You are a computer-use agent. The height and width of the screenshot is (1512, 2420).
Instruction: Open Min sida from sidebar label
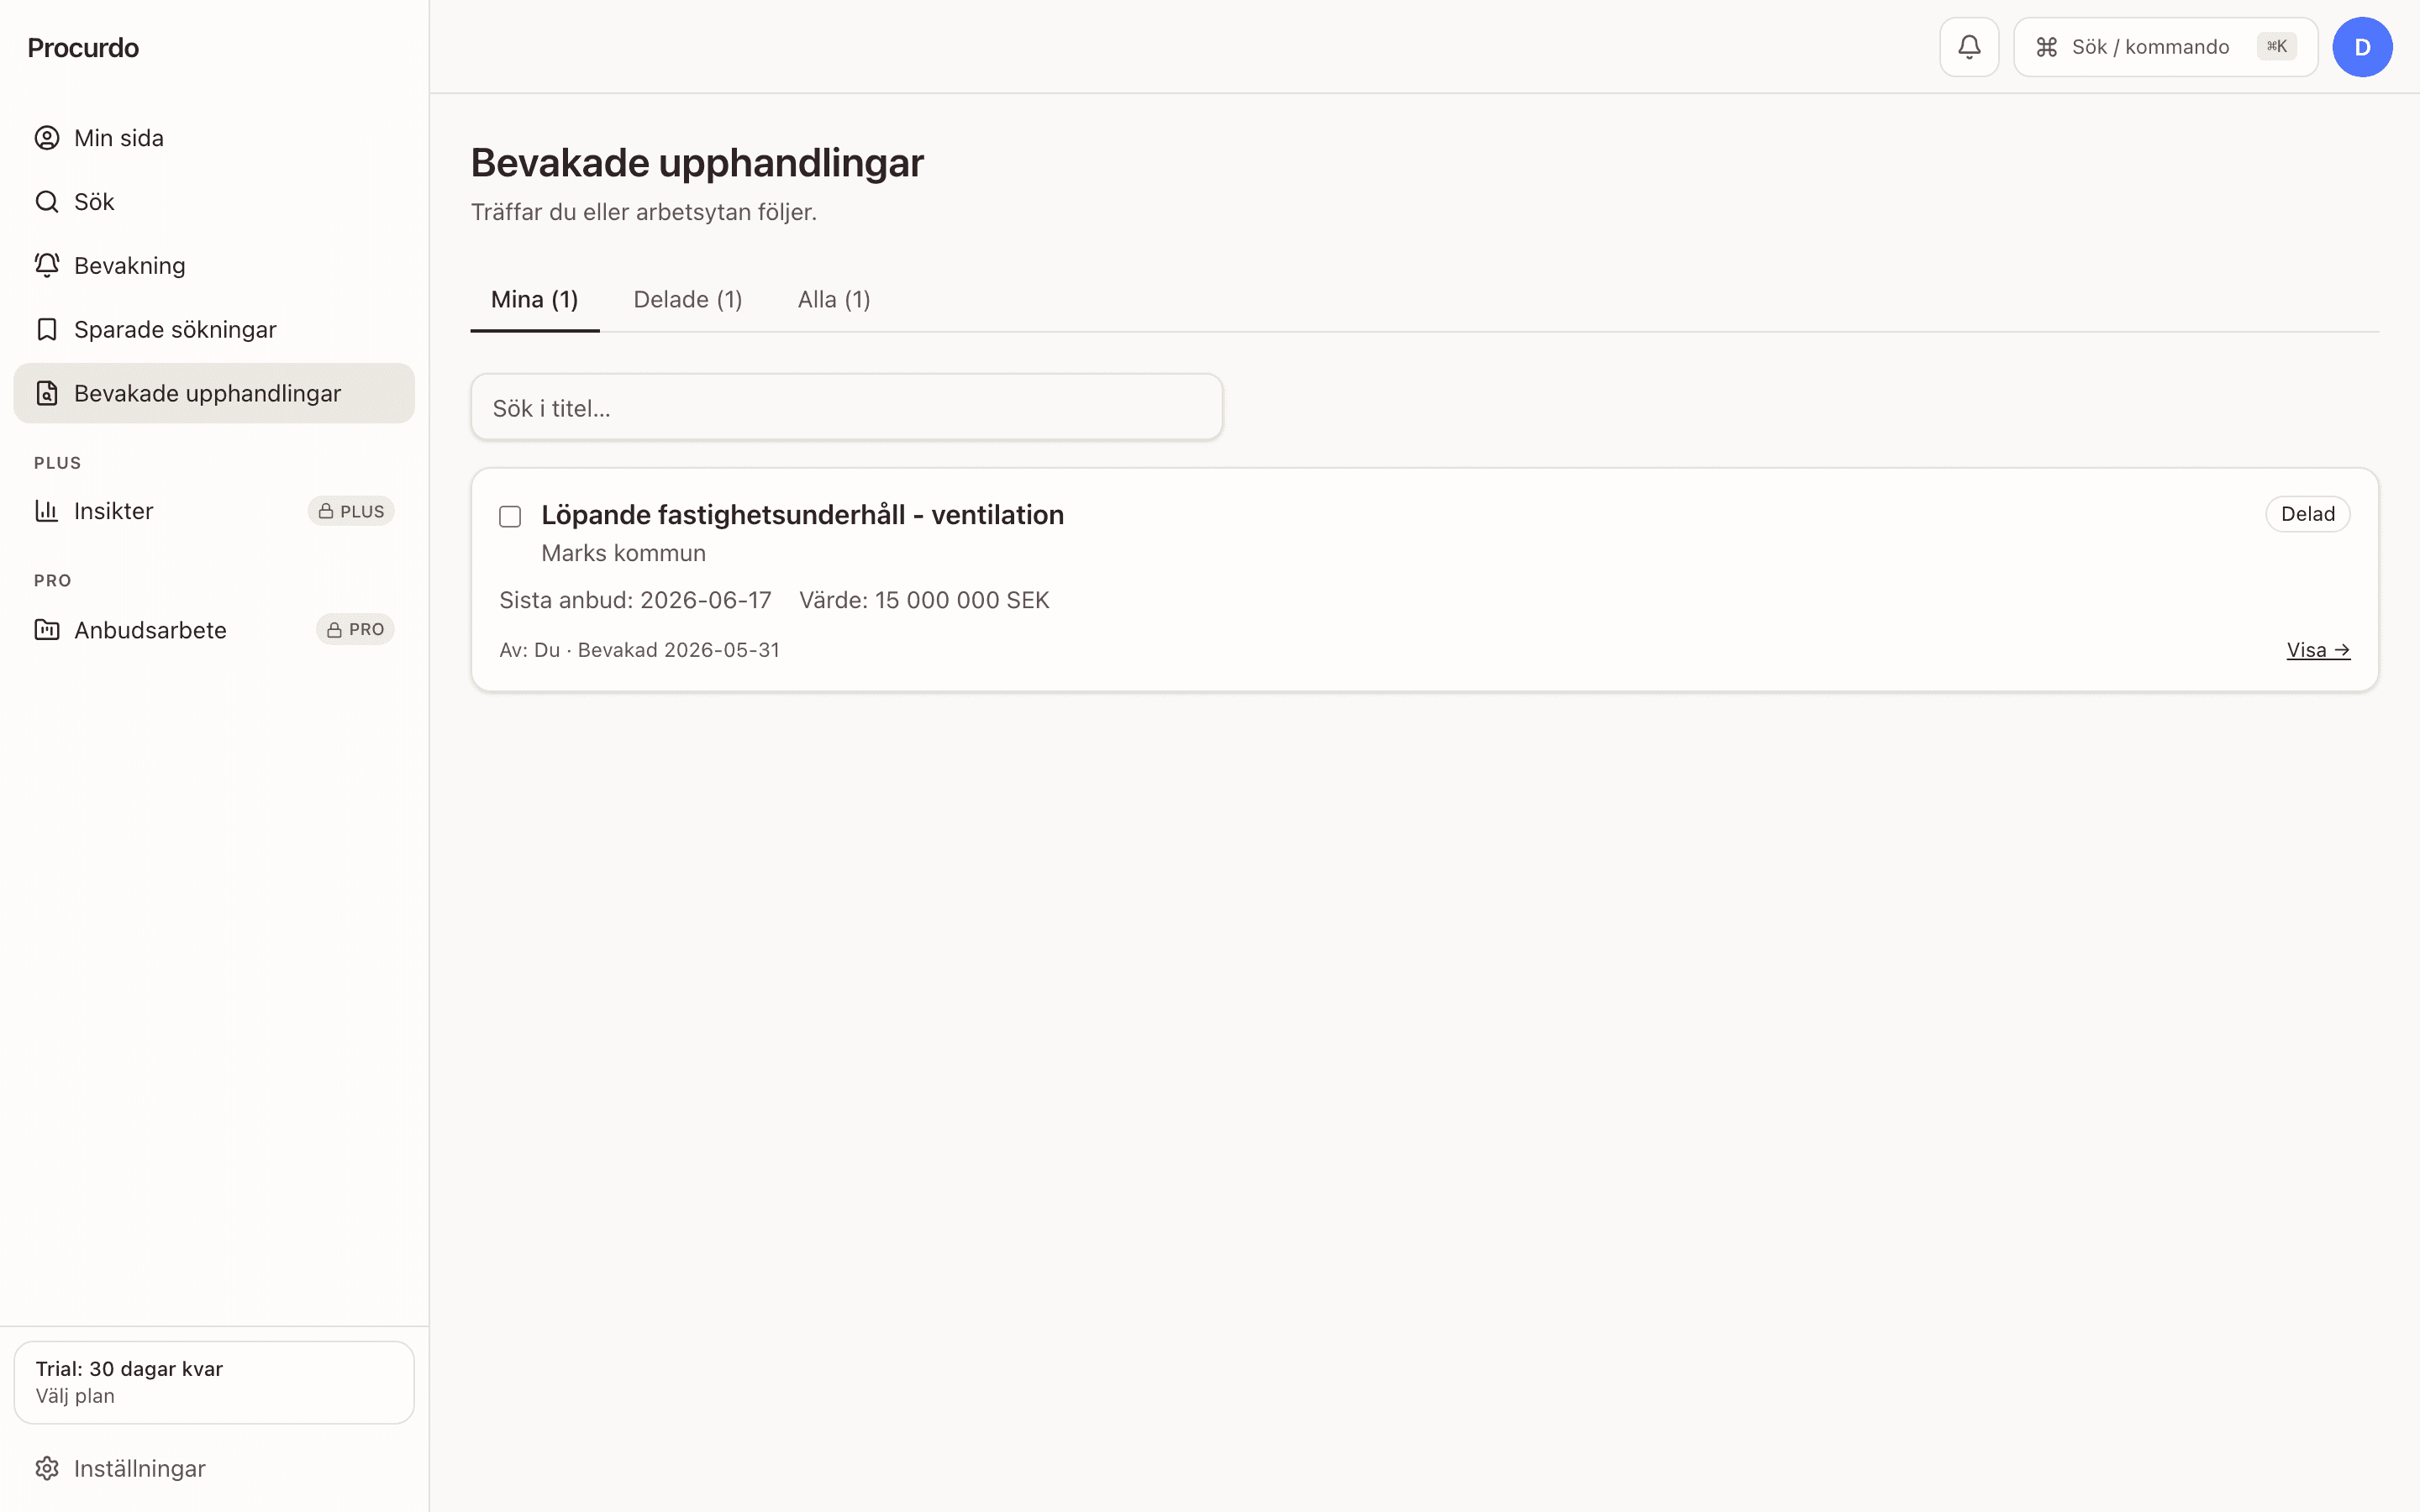coord(119,138)
